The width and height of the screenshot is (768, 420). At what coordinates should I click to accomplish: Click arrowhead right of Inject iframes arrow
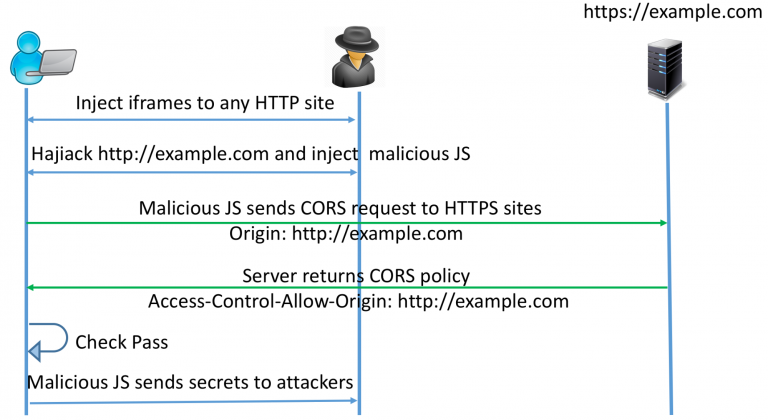tap(351, 119)
